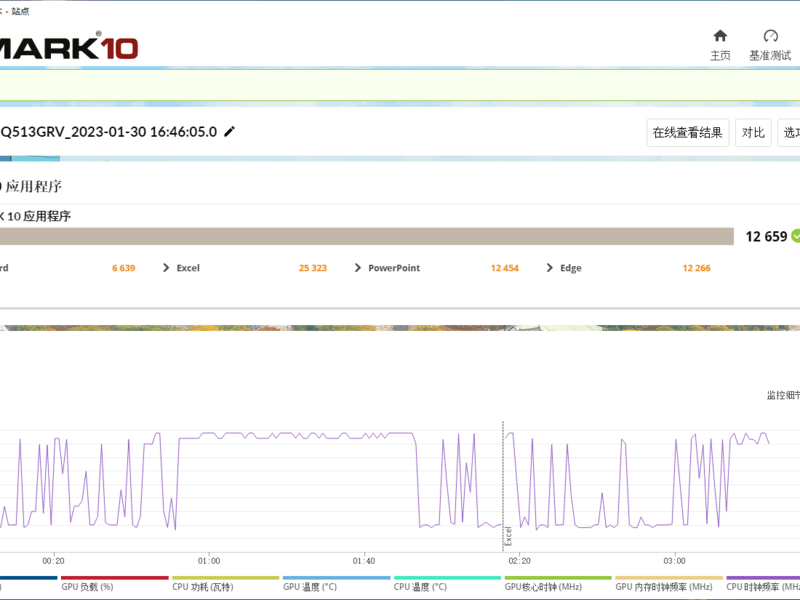Image resolution: width=800 pixels, height=600 pixels.
Task: Click the 在线查看结果 button
Action: click(688, 133)
